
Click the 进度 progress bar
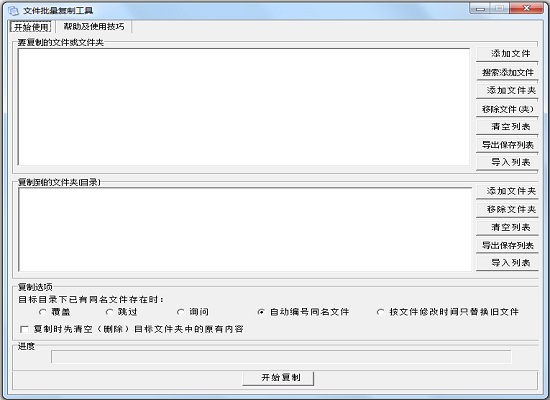point(281,356)
